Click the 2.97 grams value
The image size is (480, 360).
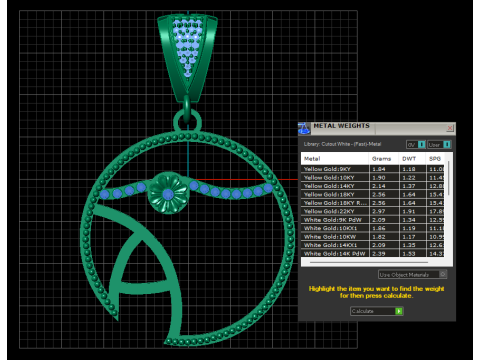pyautogui.click(x=379, y=211)
